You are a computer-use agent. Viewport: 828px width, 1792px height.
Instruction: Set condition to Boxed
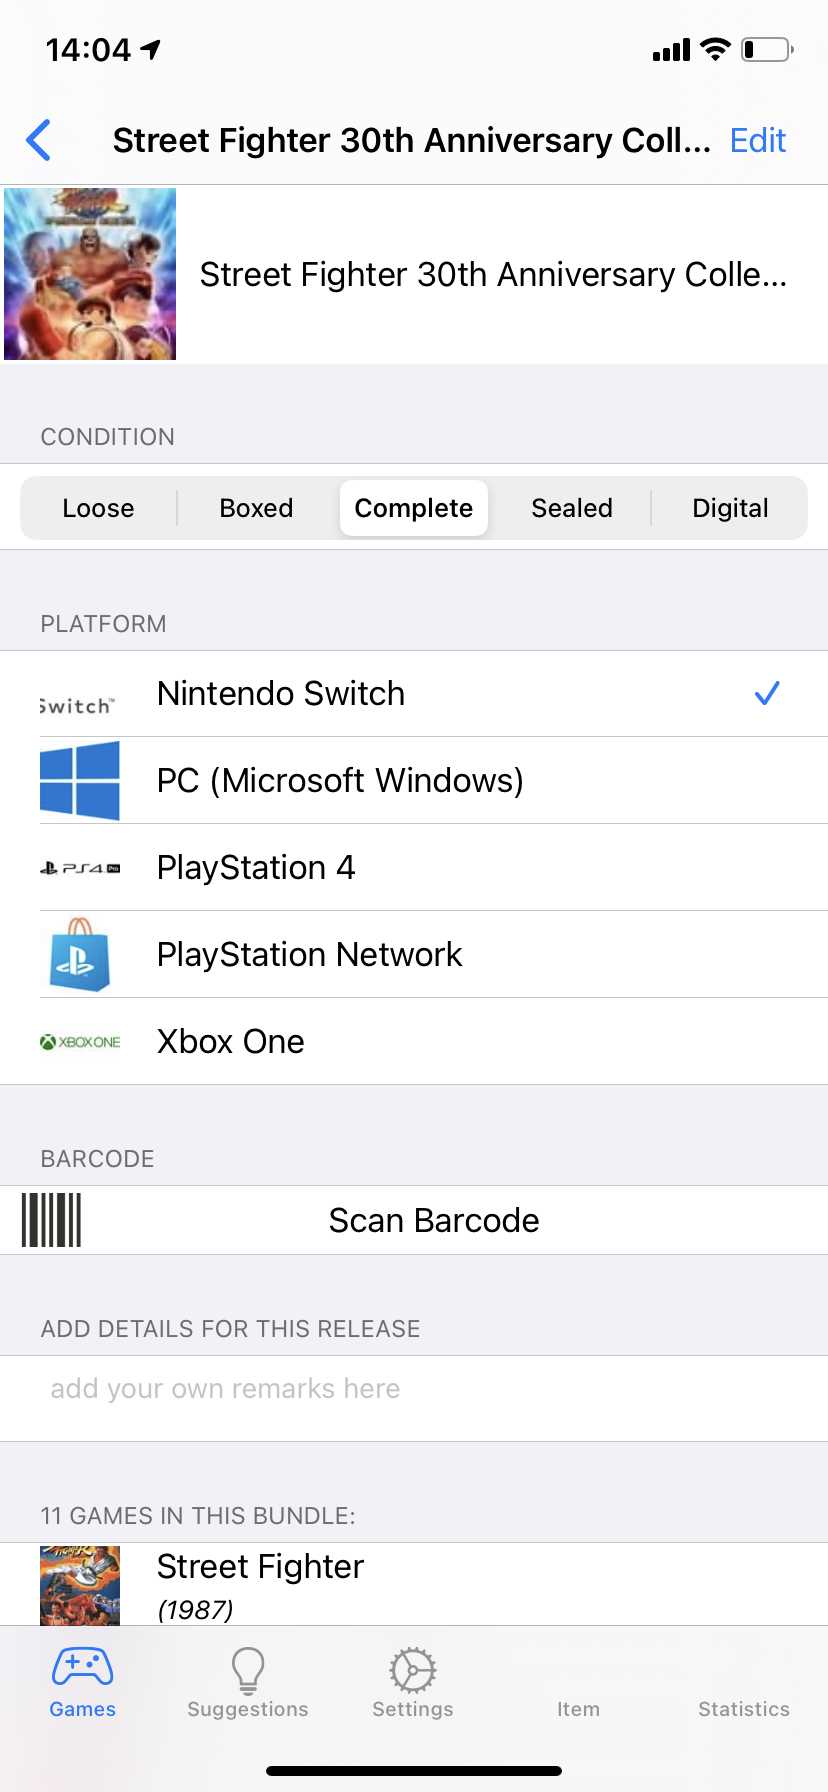tap(256, 508)
